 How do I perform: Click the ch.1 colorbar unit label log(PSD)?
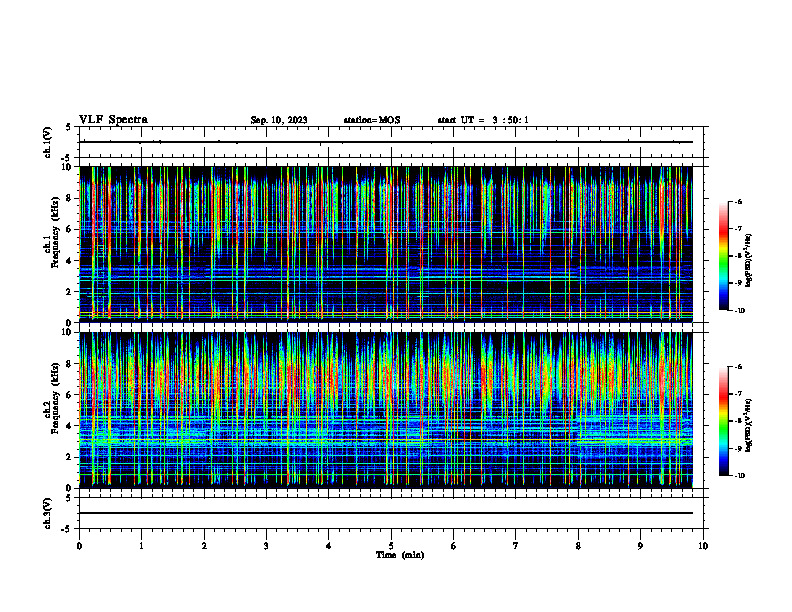click(749, 260)
